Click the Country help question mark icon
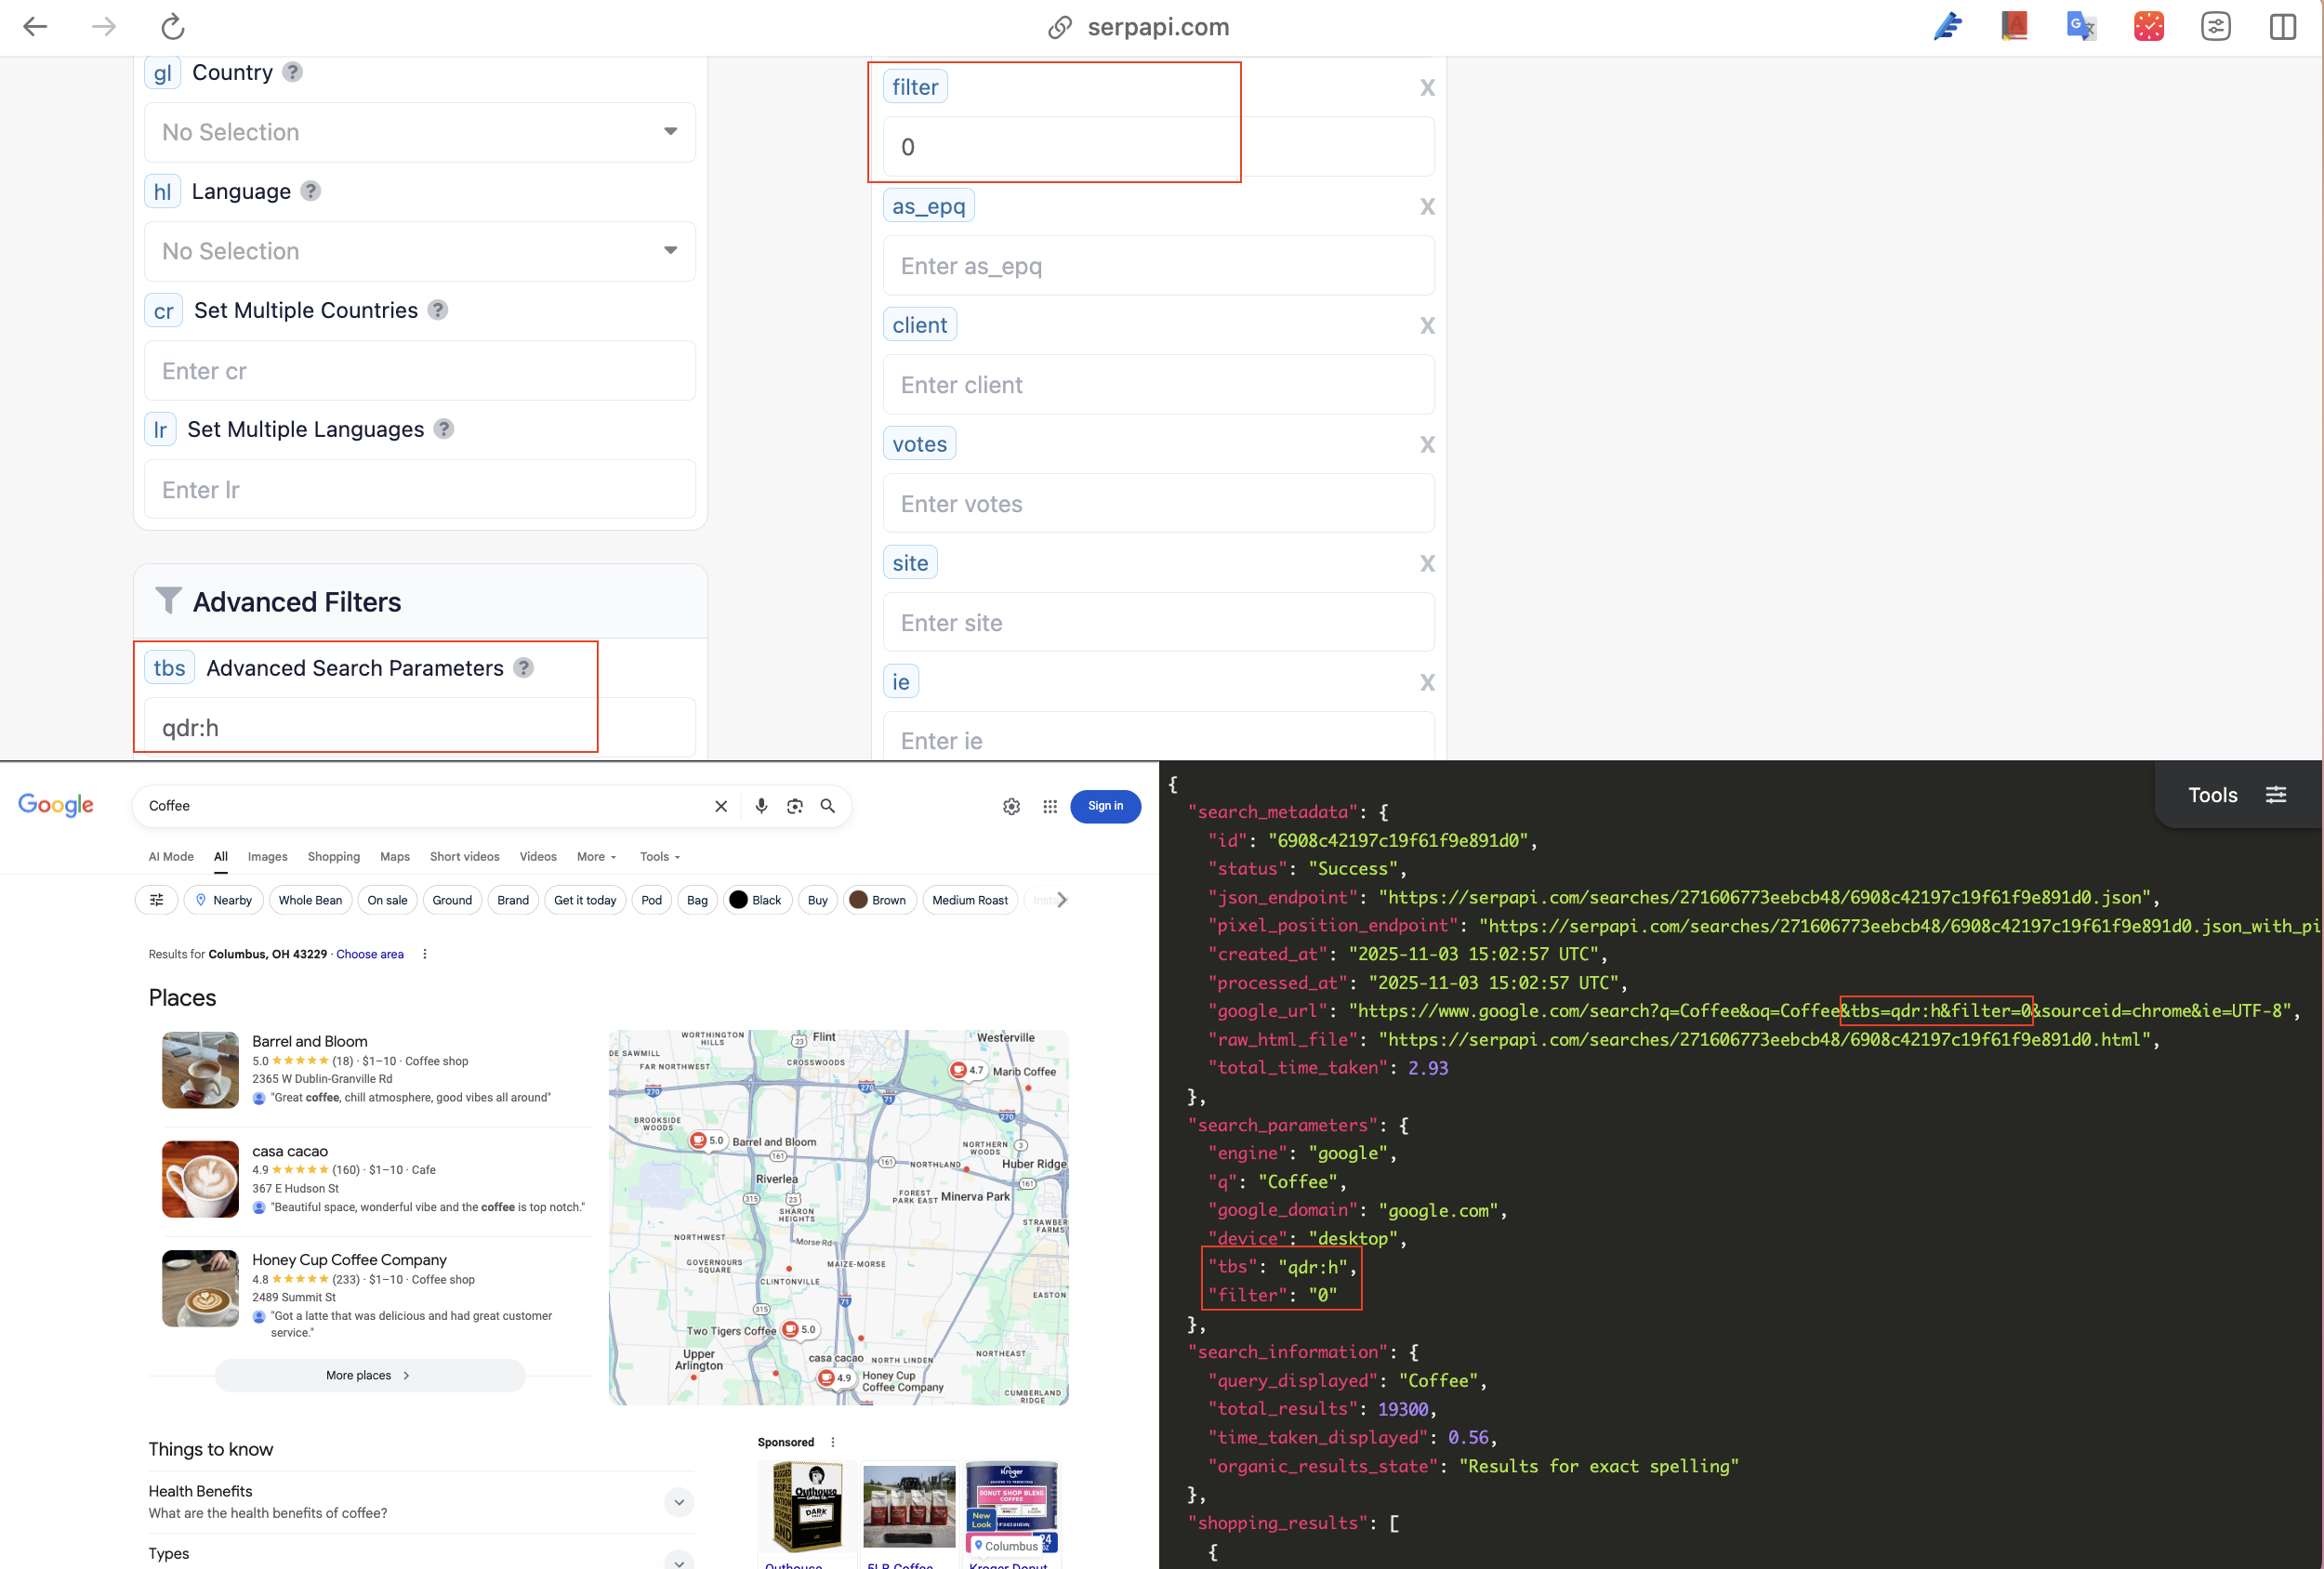The width and height of the screenshot is (2324, 1569). click(292, 72)
